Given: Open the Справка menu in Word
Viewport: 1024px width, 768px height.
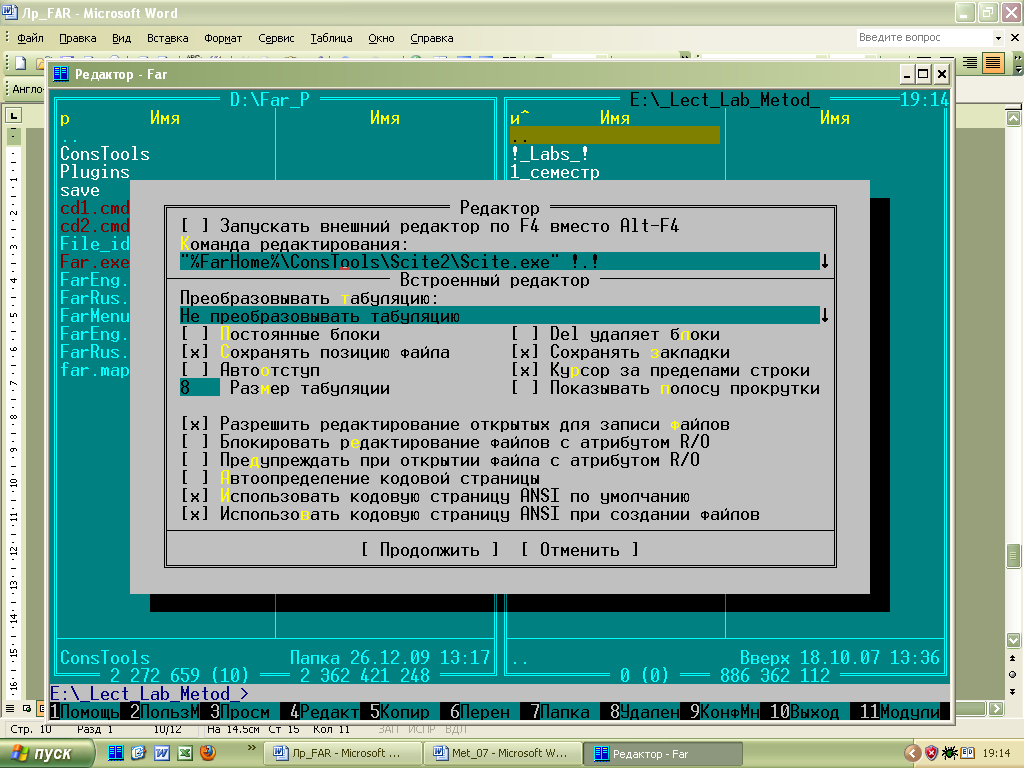Looking at the screenshot, I should point(432,38).
